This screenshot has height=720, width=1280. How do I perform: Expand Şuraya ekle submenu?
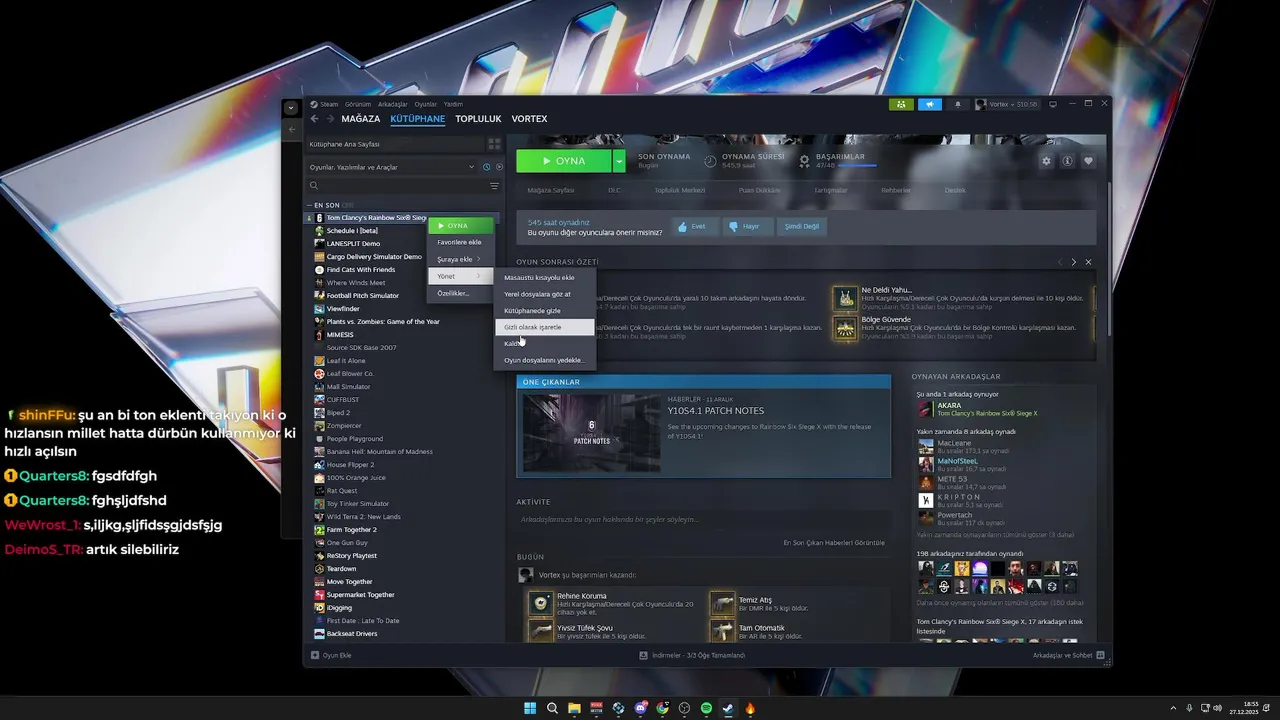click(461, 259)
